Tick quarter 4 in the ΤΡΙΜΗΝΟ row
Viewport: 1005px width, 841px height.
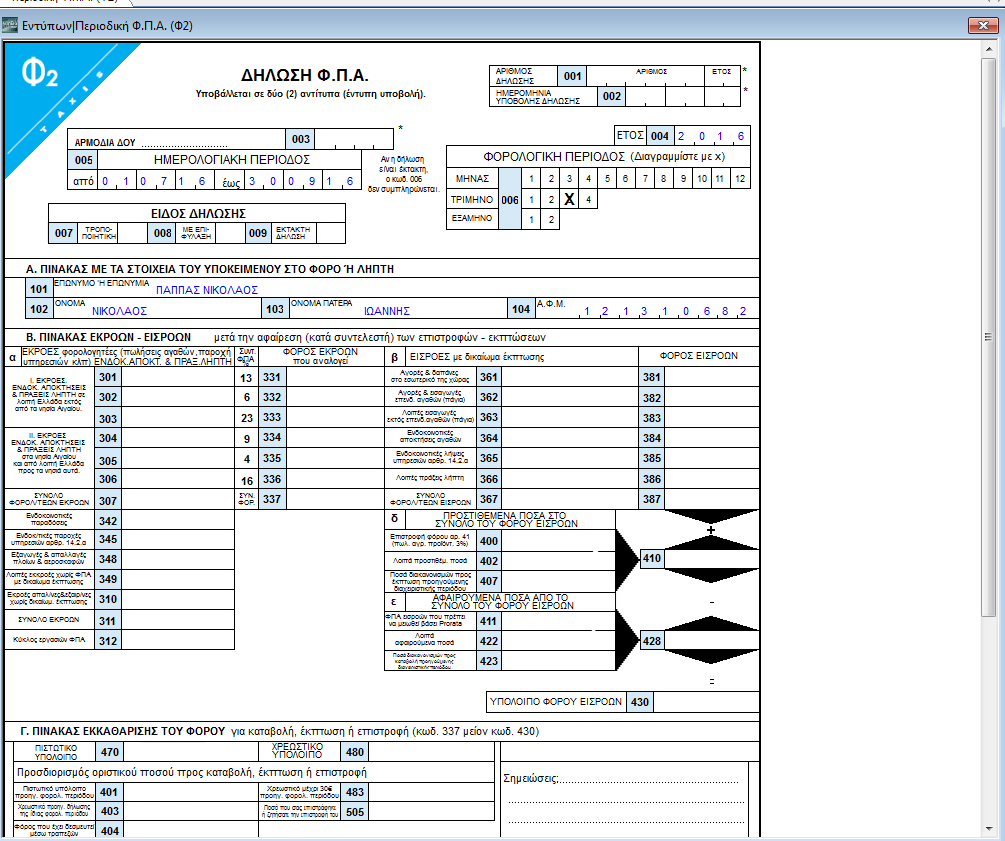tap(588, 199)
